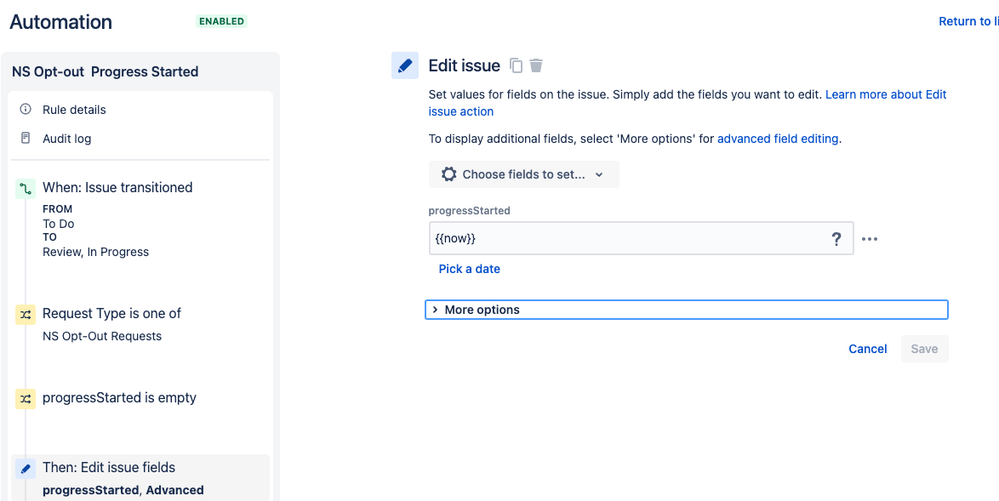The image size is (999, 501).
Task: Open the three-dot menu beside progressStarted field
Action: click(870, 239)
